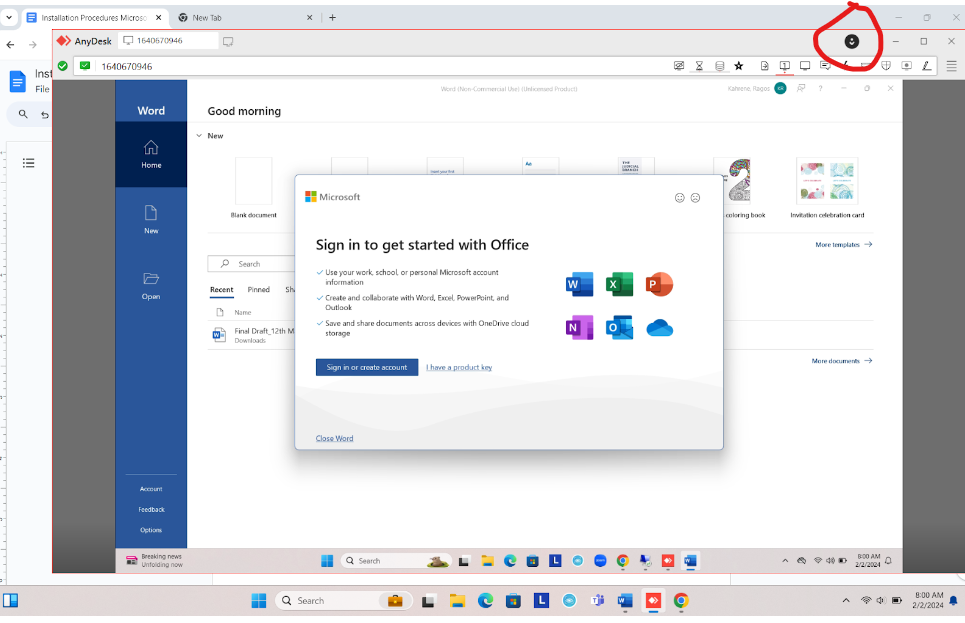Click the Word help question mark icon
The height and width of the screenshot is (623, 965).
coord(820,89)
